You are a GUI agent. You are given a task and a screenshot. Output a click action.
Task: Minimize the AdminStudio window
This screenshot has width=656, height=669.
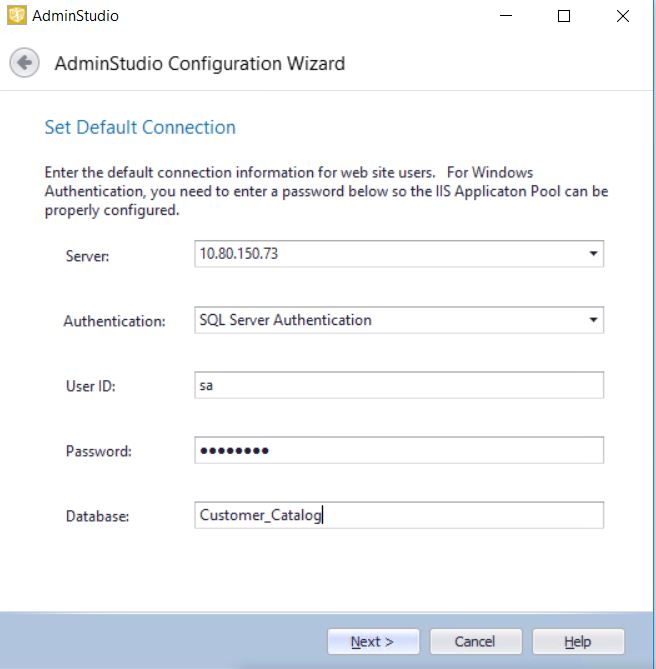coord(506,16)
